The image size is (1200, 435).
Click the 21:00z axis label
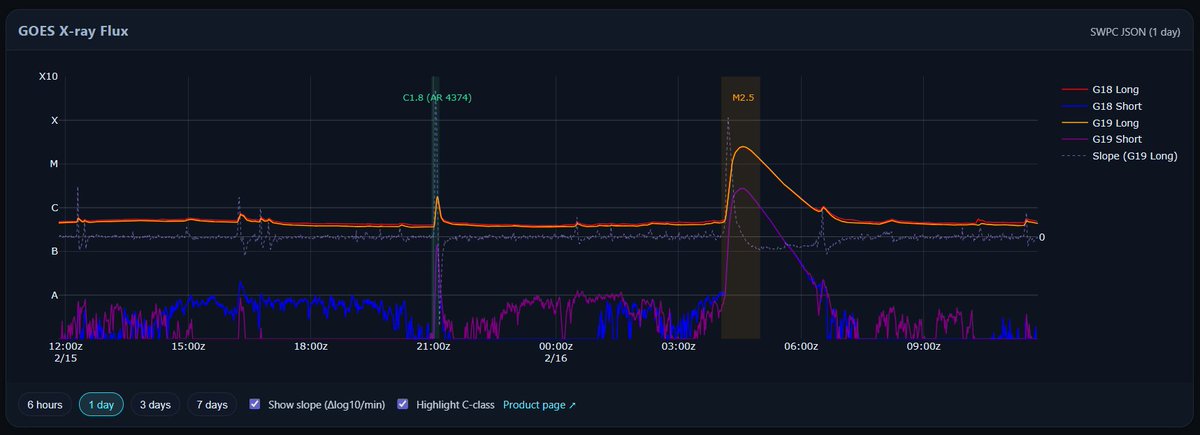(433, 346)
